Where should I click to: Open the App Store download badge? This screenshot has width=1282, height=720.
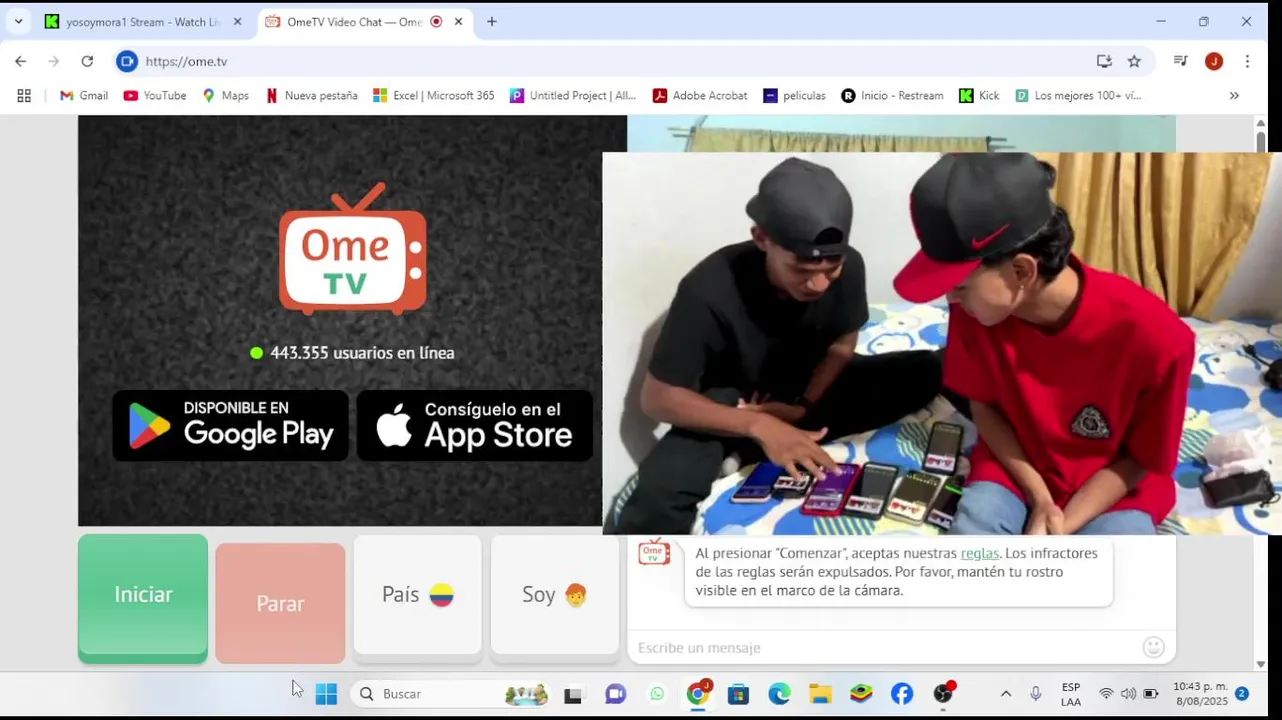pyautogui.click(x=475, y=426)
